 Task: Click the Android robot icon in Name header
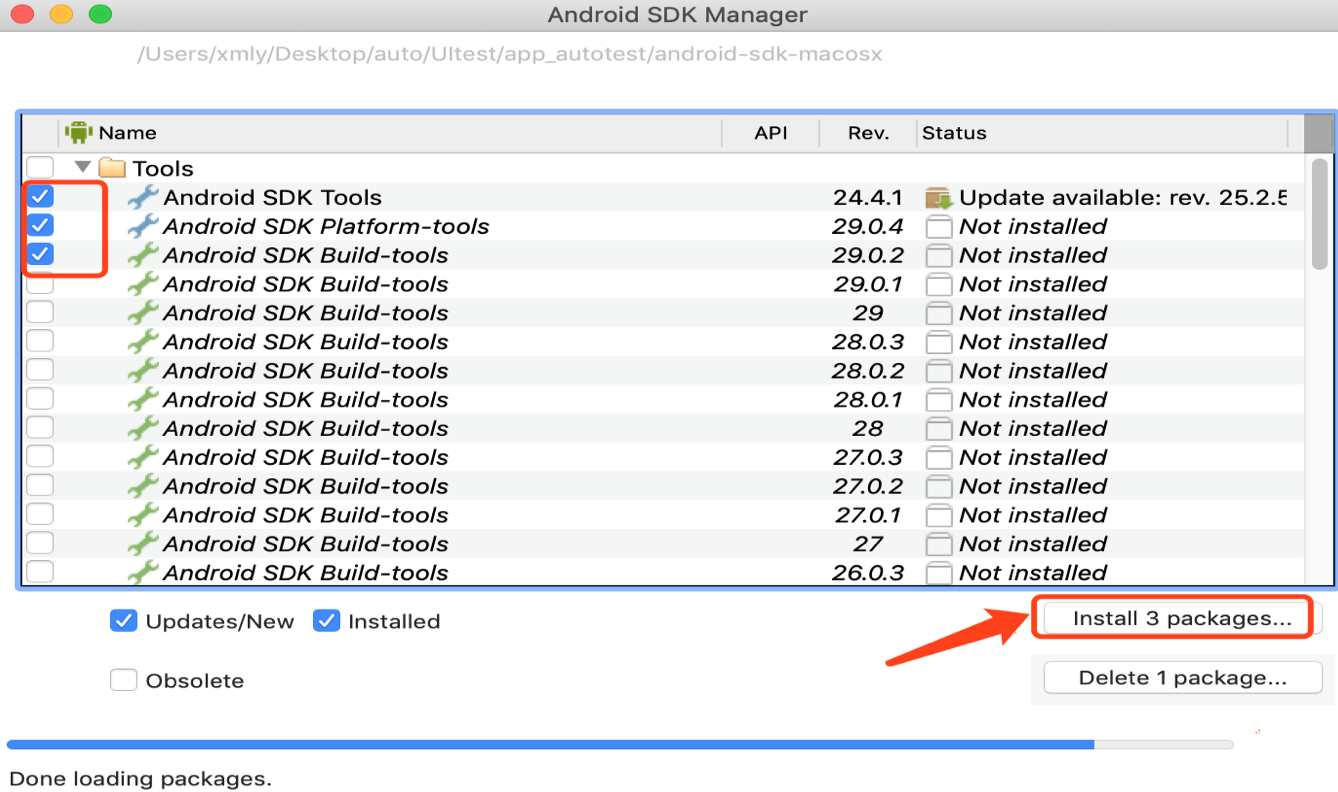(x=78, y=132)
